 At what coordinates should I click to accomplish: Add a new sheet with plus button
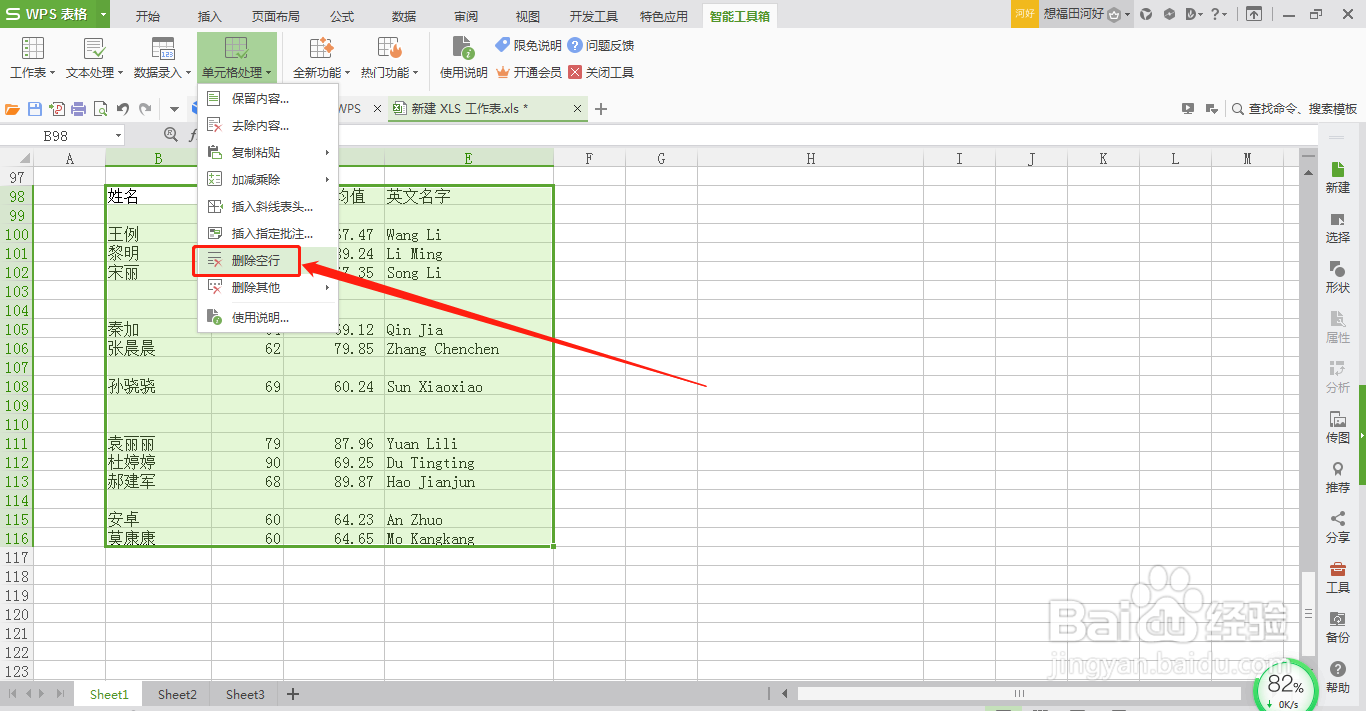(293, 694)
